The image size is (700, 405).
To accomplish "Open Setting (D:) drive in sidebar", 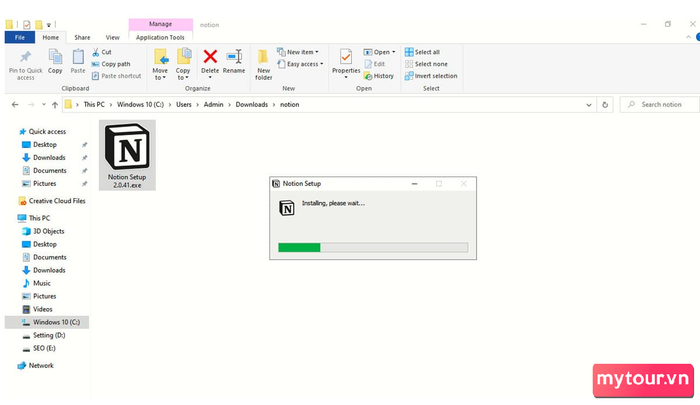I will click(49, 335).
